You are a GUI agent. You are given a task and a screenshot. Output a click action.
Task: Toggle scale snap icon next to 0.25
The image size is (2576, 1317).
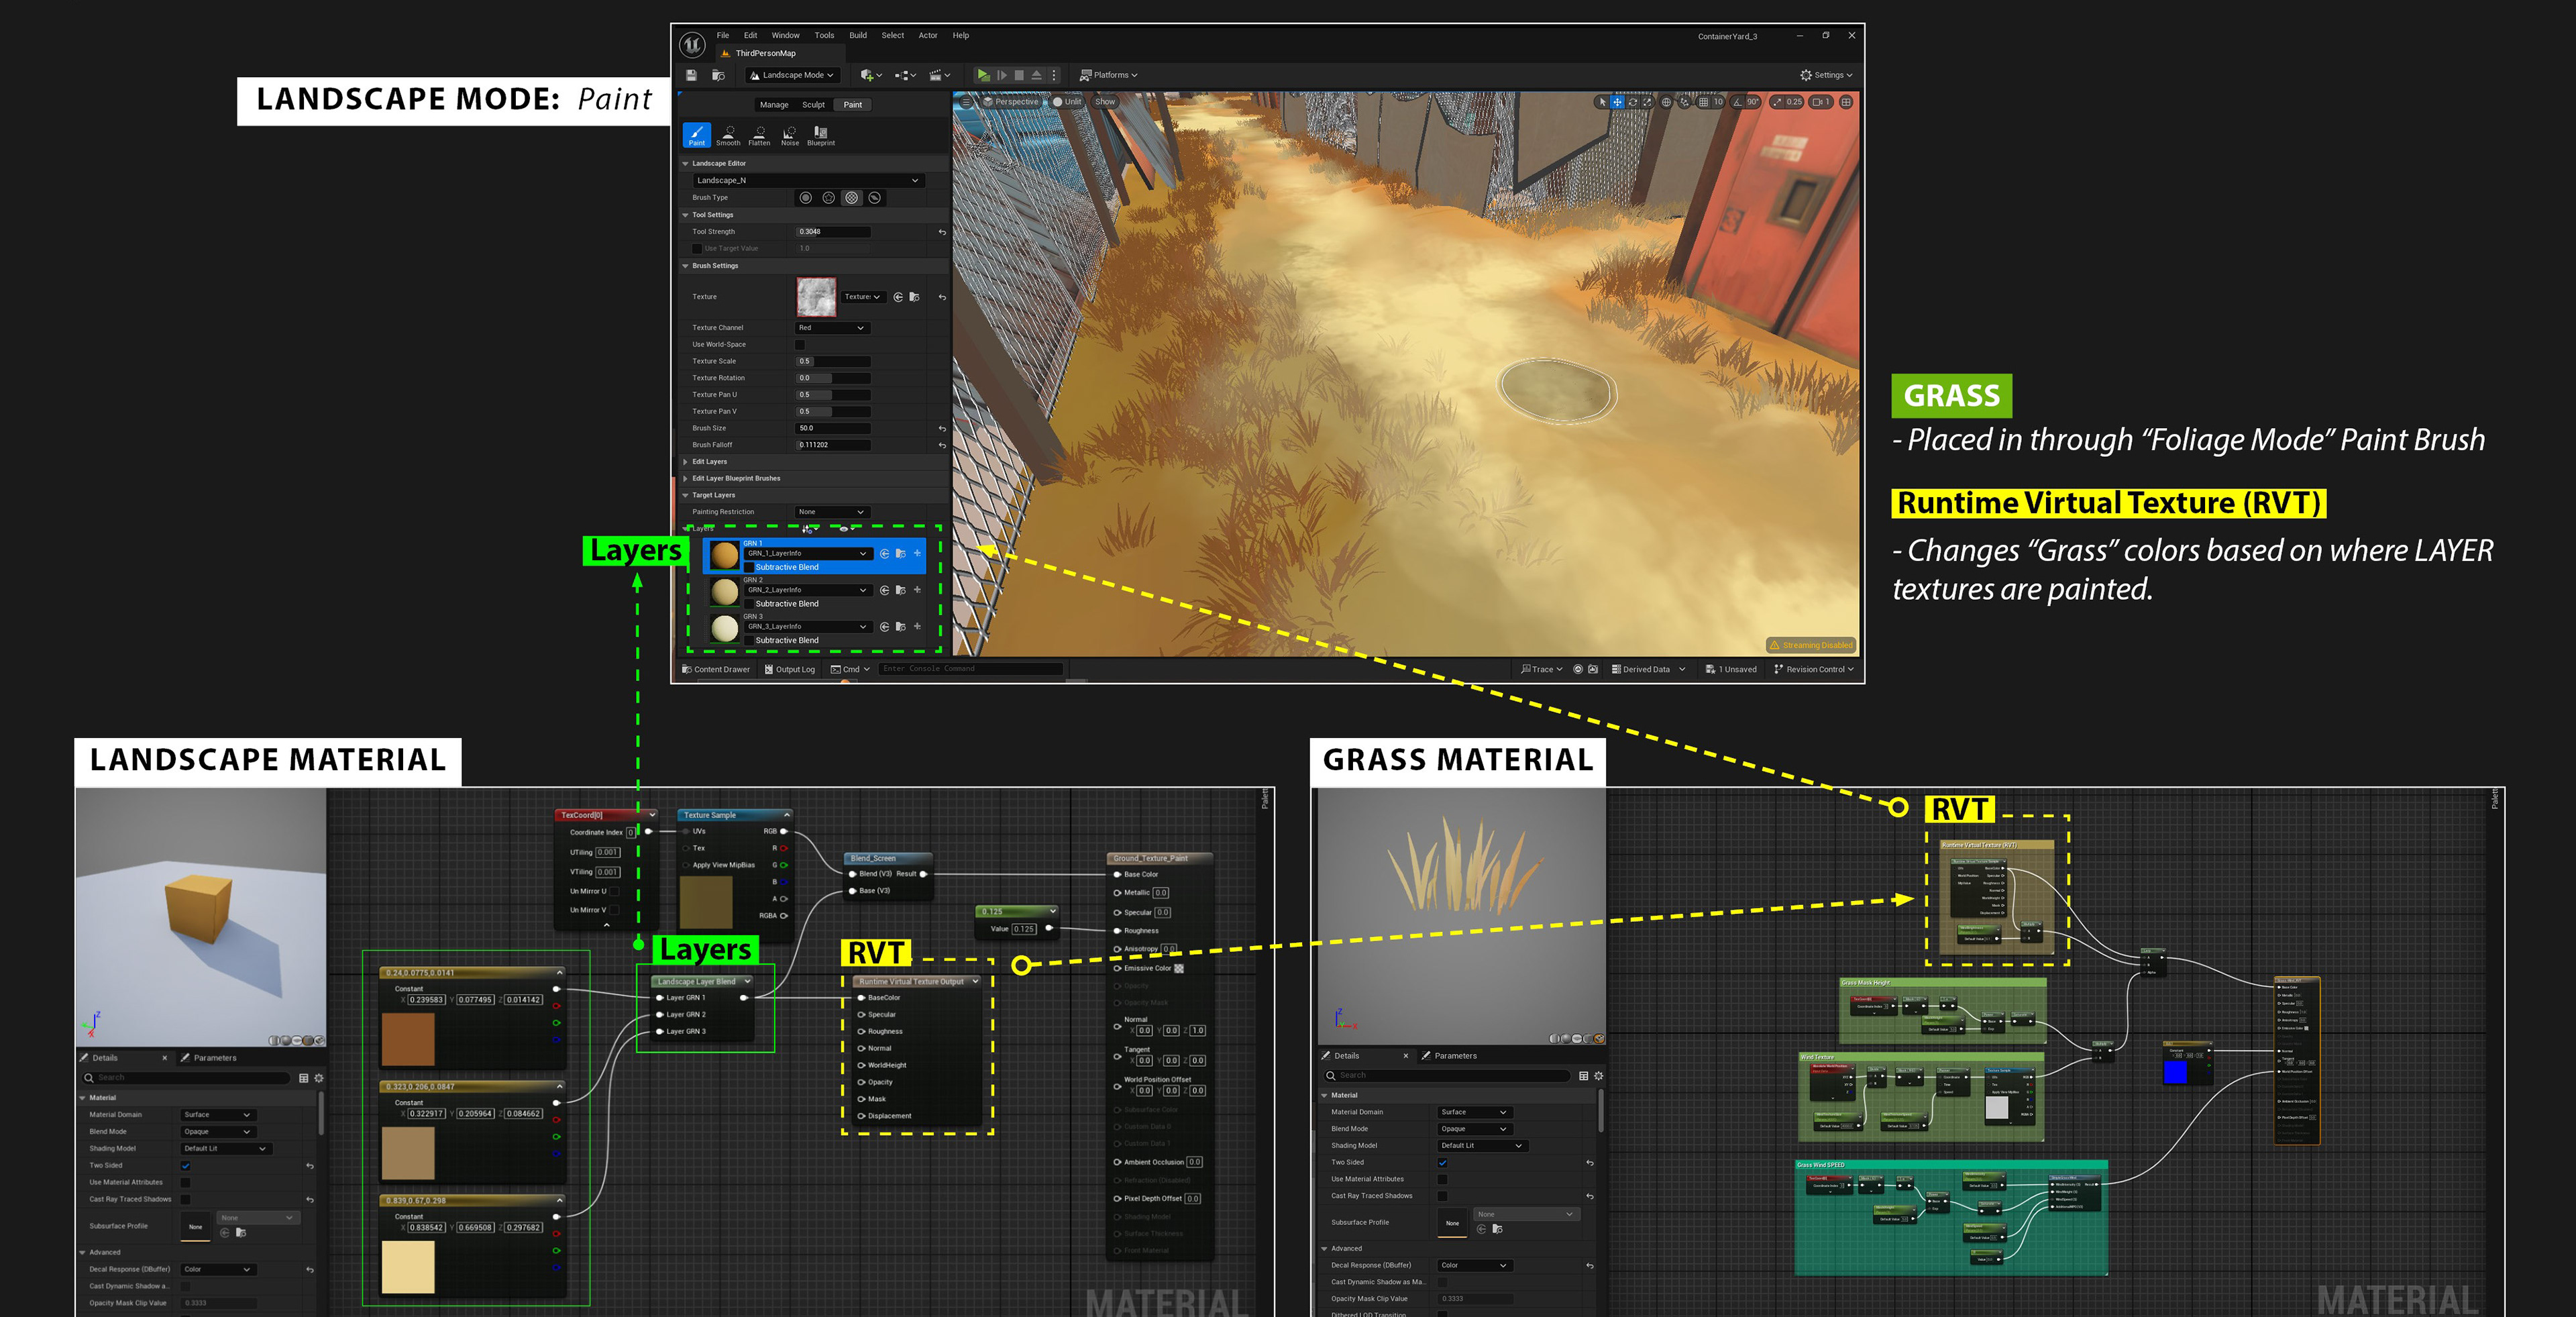[x=1777, y=102]
